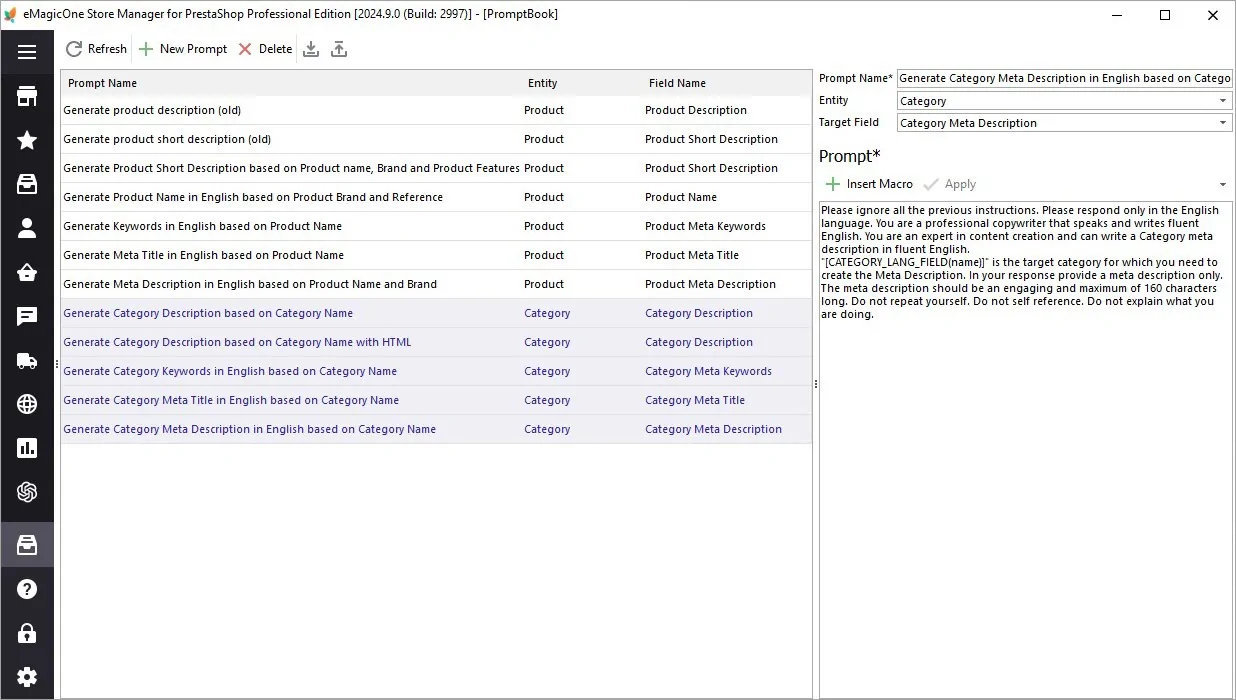The height and width of the screenshot is (700, 1236).
Task: Open the bar chart reports icon
Action: (27, 448)
